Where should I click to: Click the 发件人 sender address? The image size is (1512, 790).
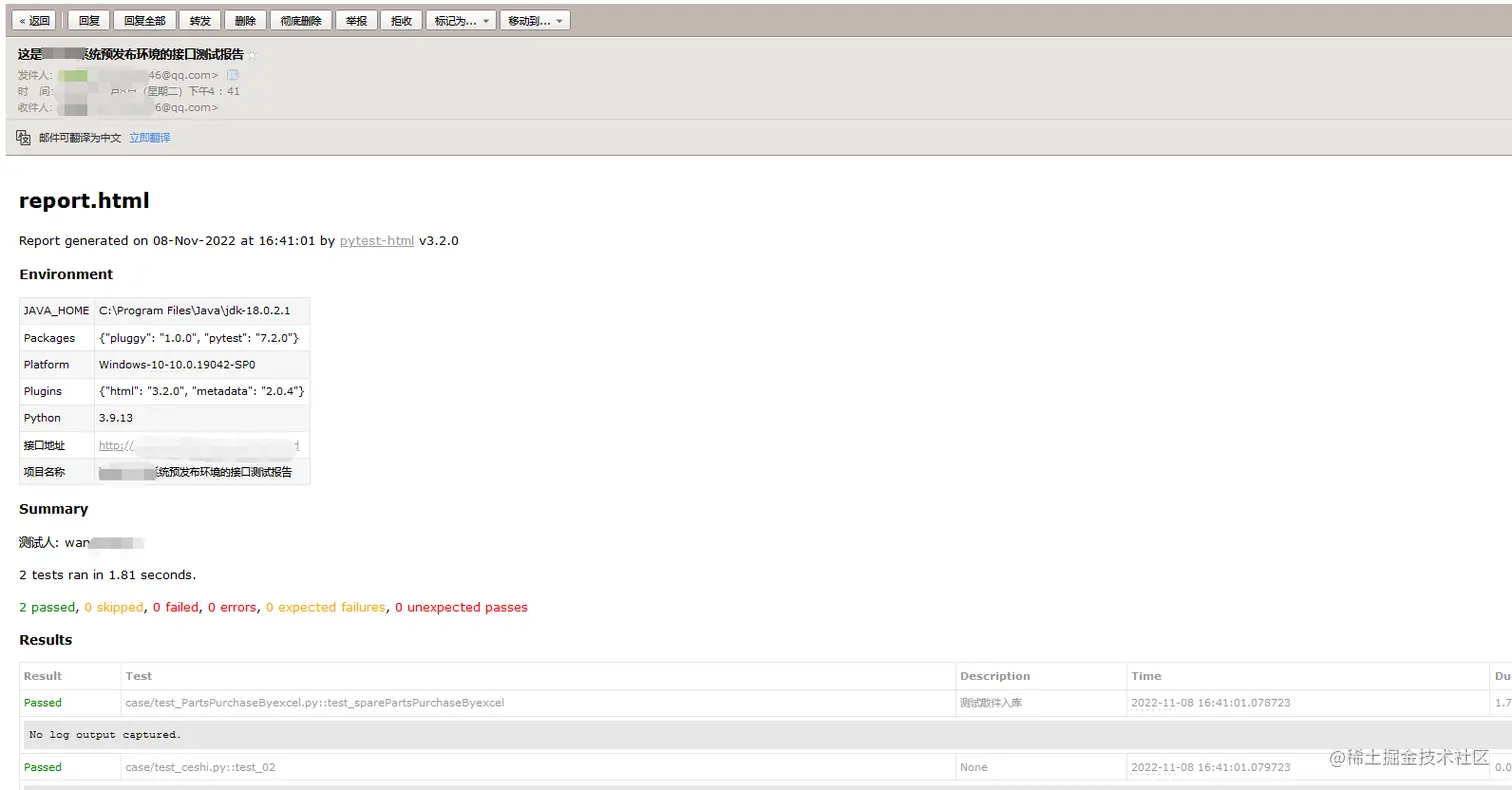(x=138, y=75)
